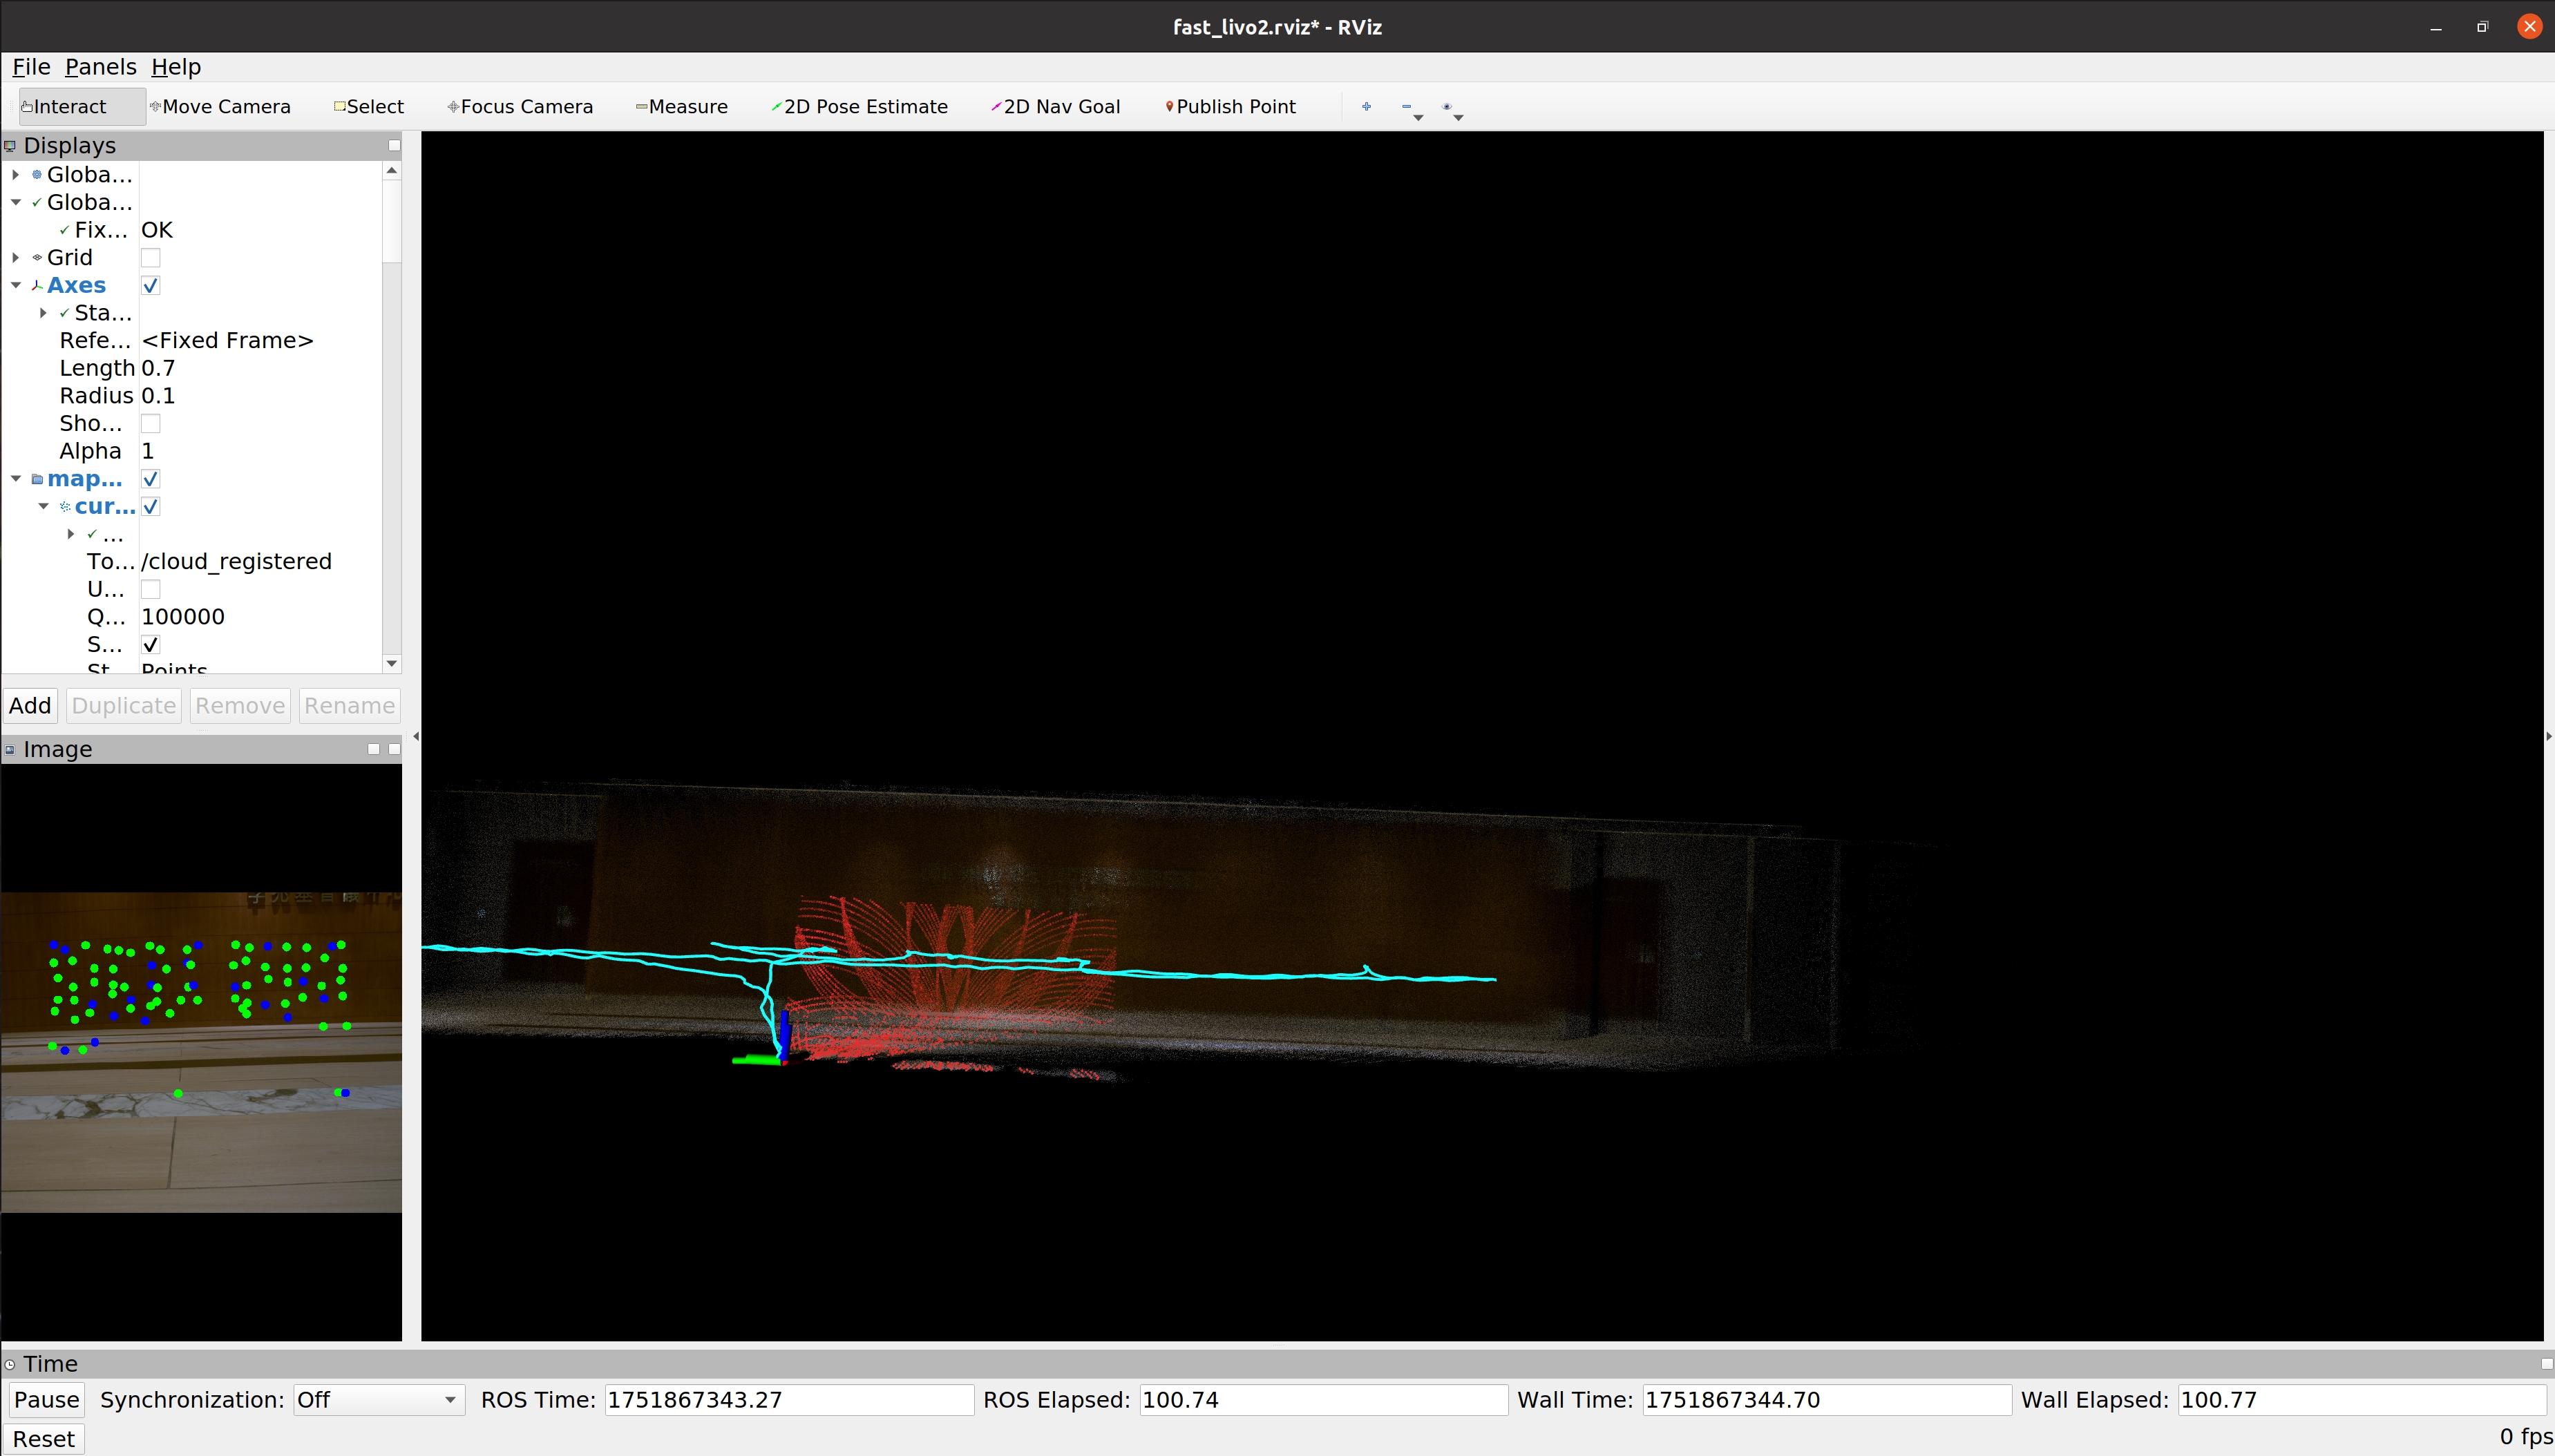Collapse the Axes tree item

point(16,286)
